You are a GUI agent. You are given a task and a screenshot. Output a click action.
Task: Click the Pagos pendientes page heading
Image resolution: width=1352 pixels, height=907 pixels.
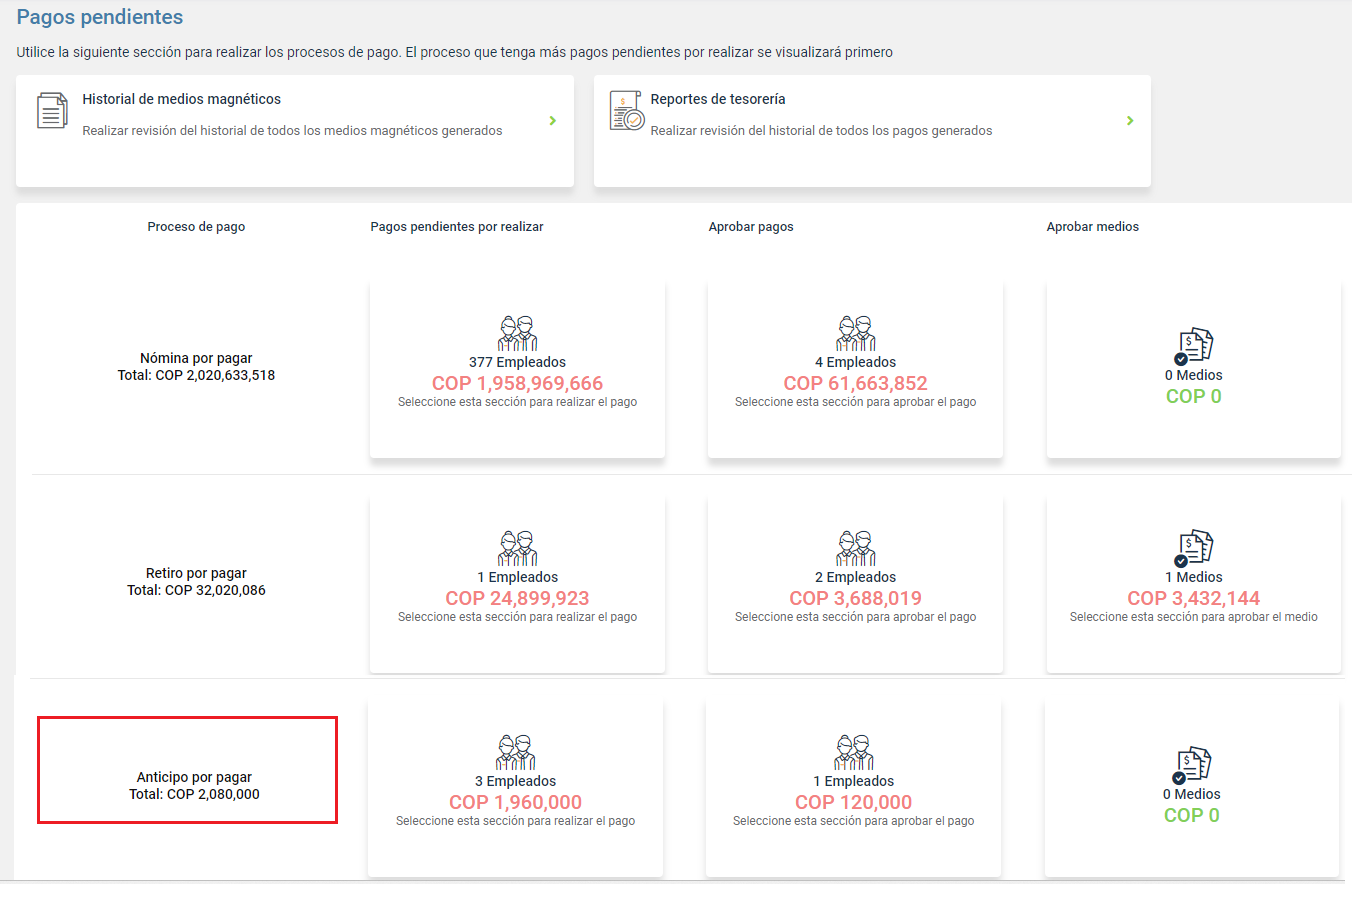point(100,17)
